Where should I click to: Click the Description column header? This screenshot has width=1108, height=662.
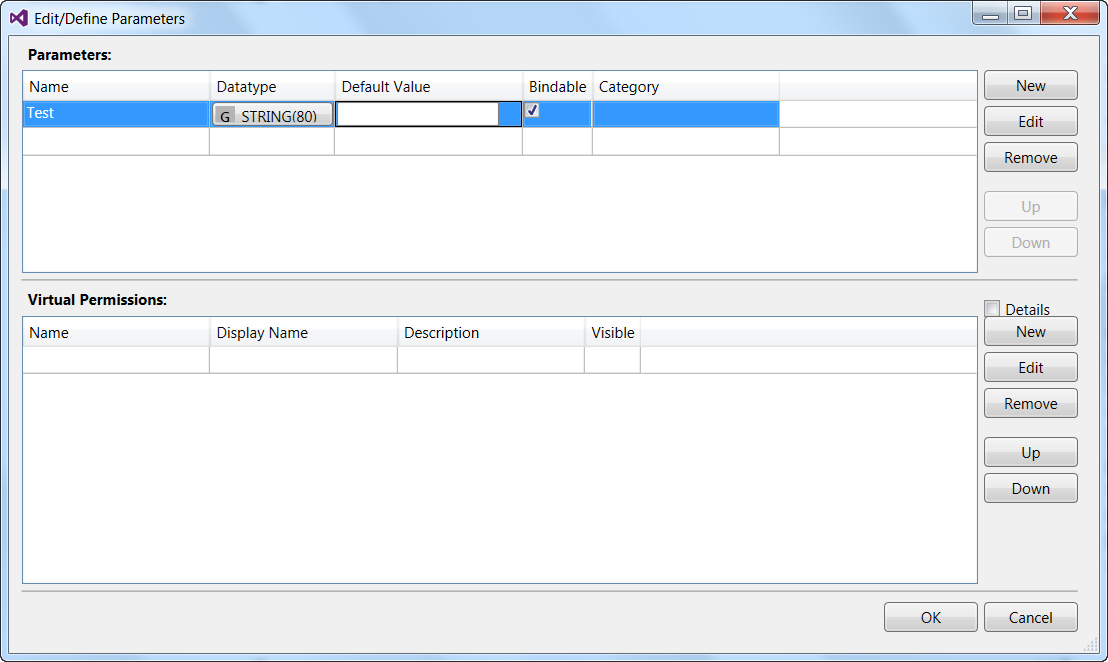(x=490, y=333)
